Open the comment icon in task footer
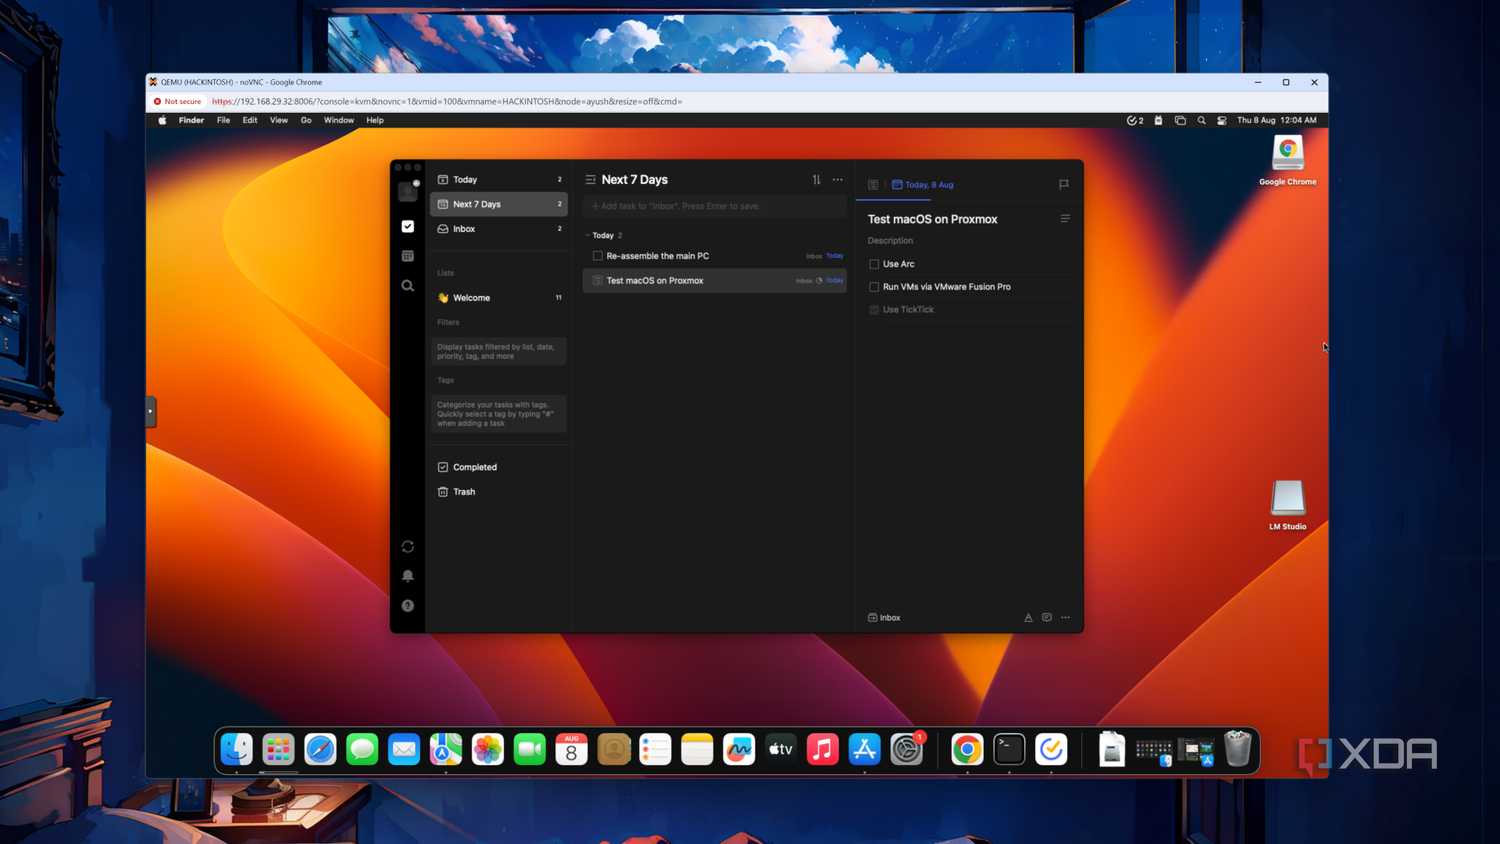The height and width of the screenshot is (844, 1500). (x=1047, y=618)
